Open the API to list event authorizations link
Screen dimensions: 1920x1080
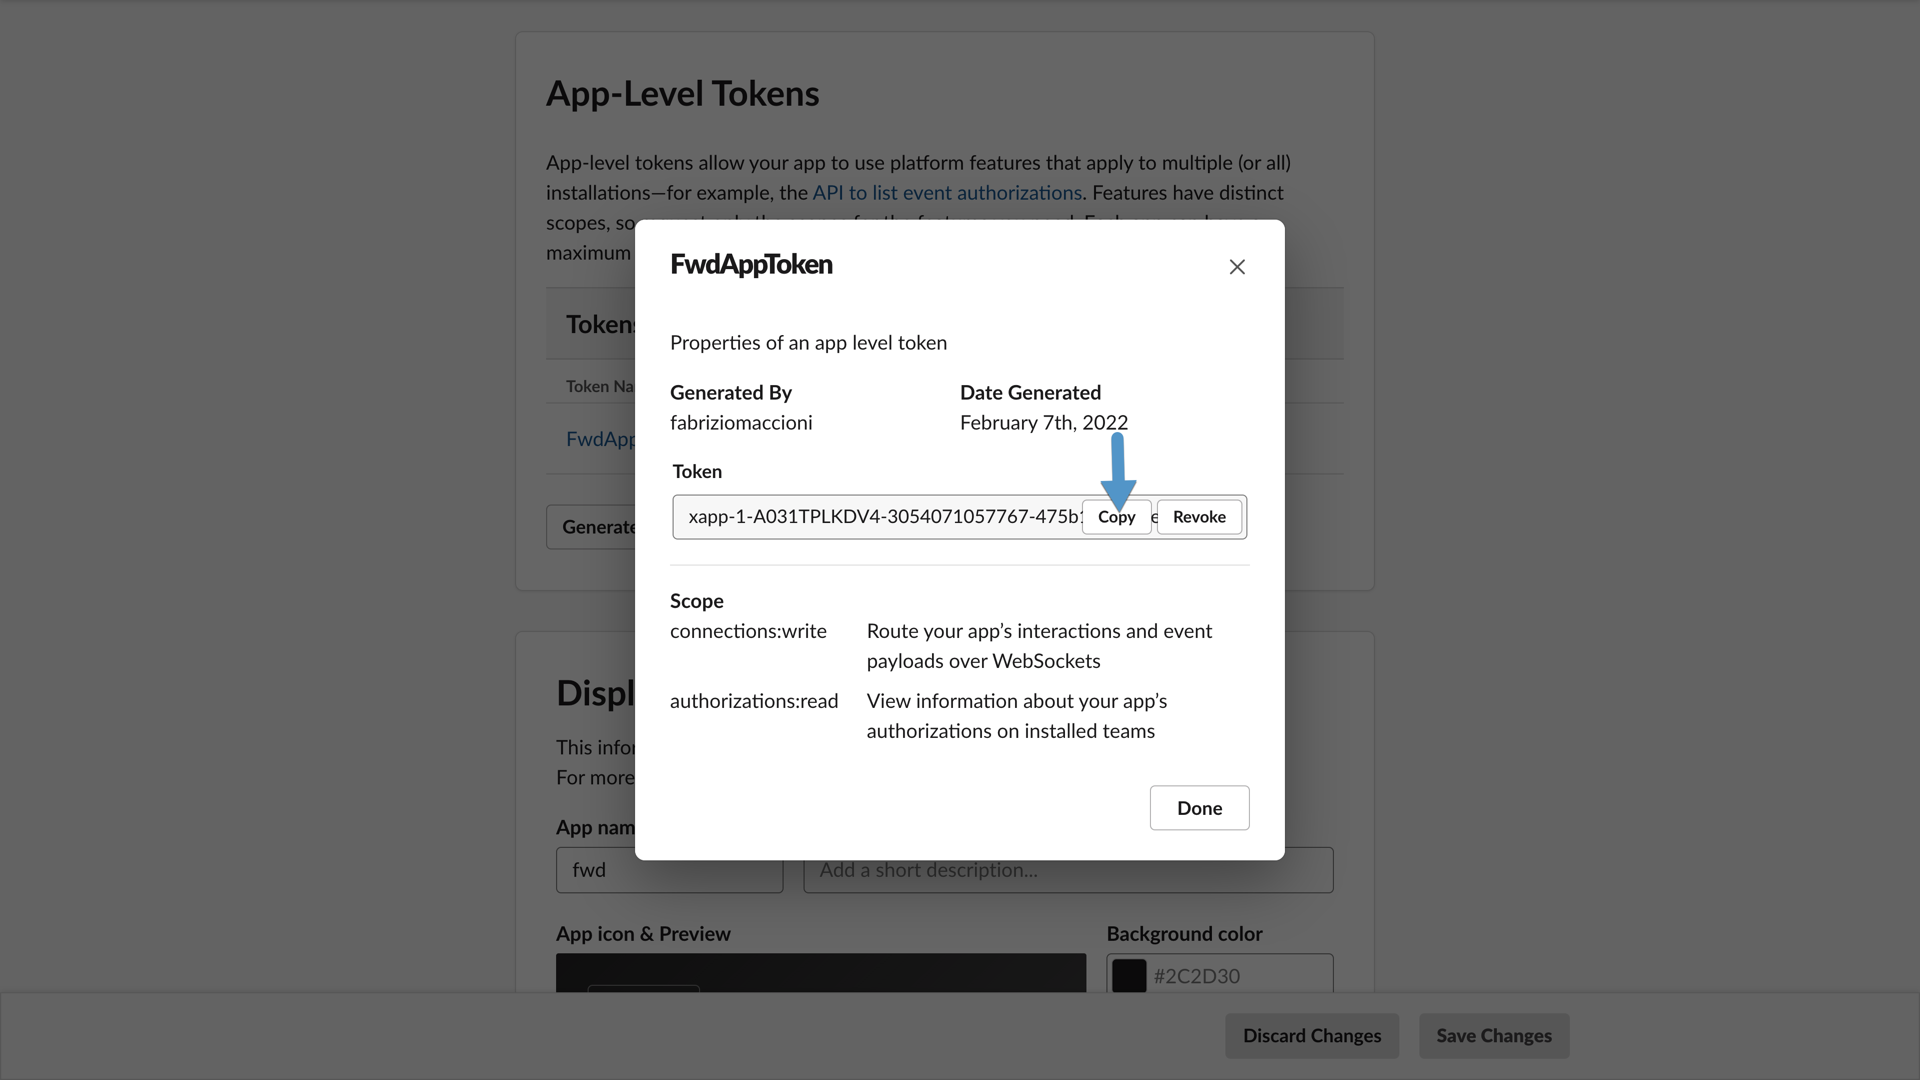(x=947, y=192)
